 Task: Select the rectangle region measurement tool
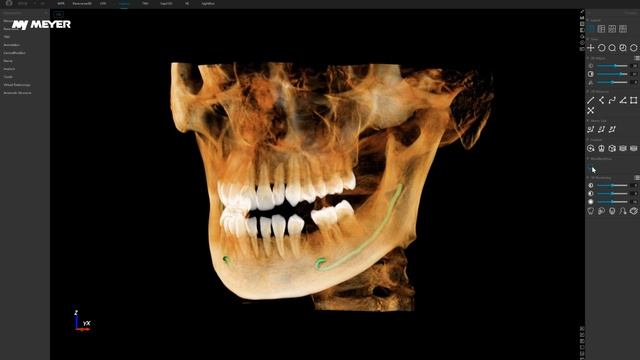[633, 100]
